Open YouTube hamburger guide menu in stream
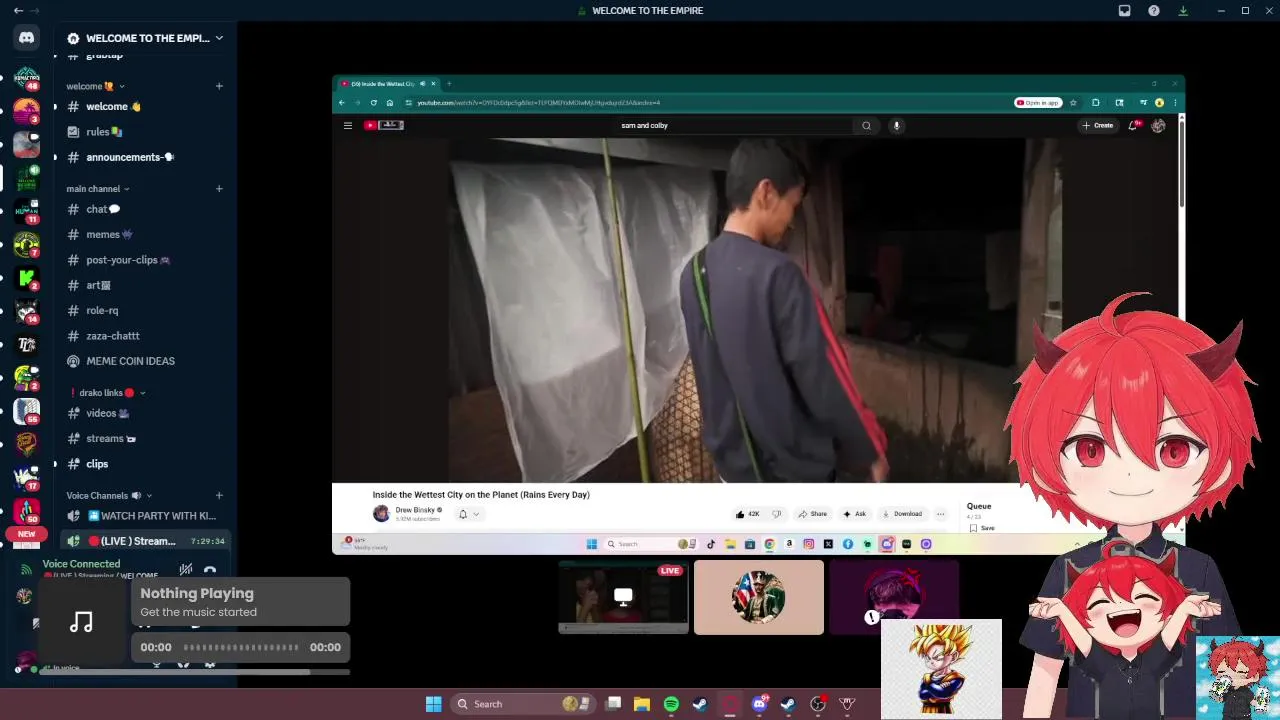Viewport: 1280px width, 720px height. (348, 125)
